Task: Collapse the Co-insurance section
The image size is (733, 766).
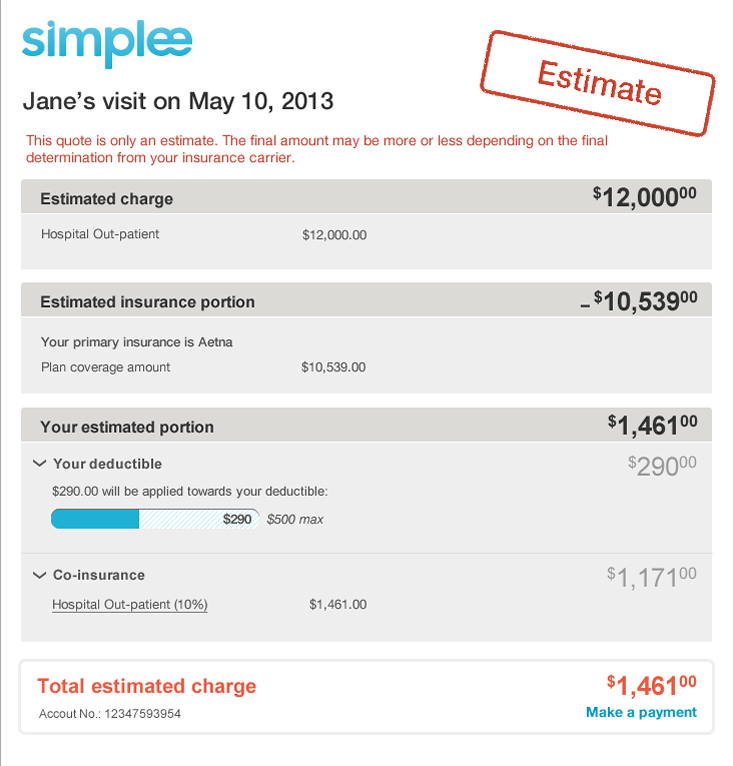Action: [x=40, y=575]
